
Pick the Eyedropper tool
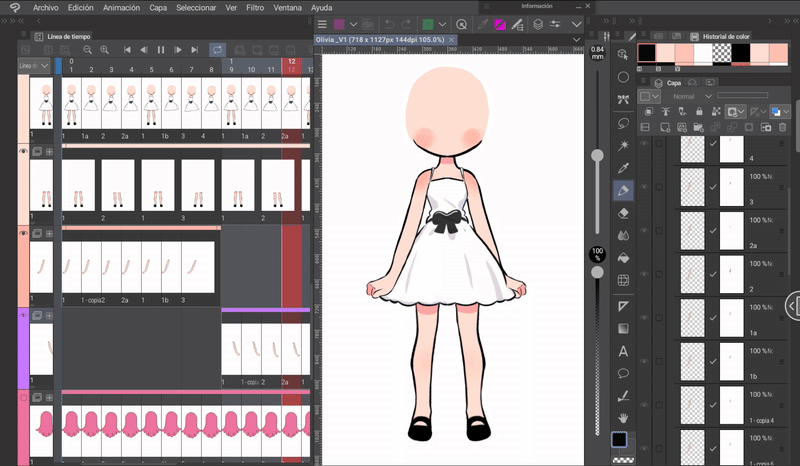click(624, 168)
